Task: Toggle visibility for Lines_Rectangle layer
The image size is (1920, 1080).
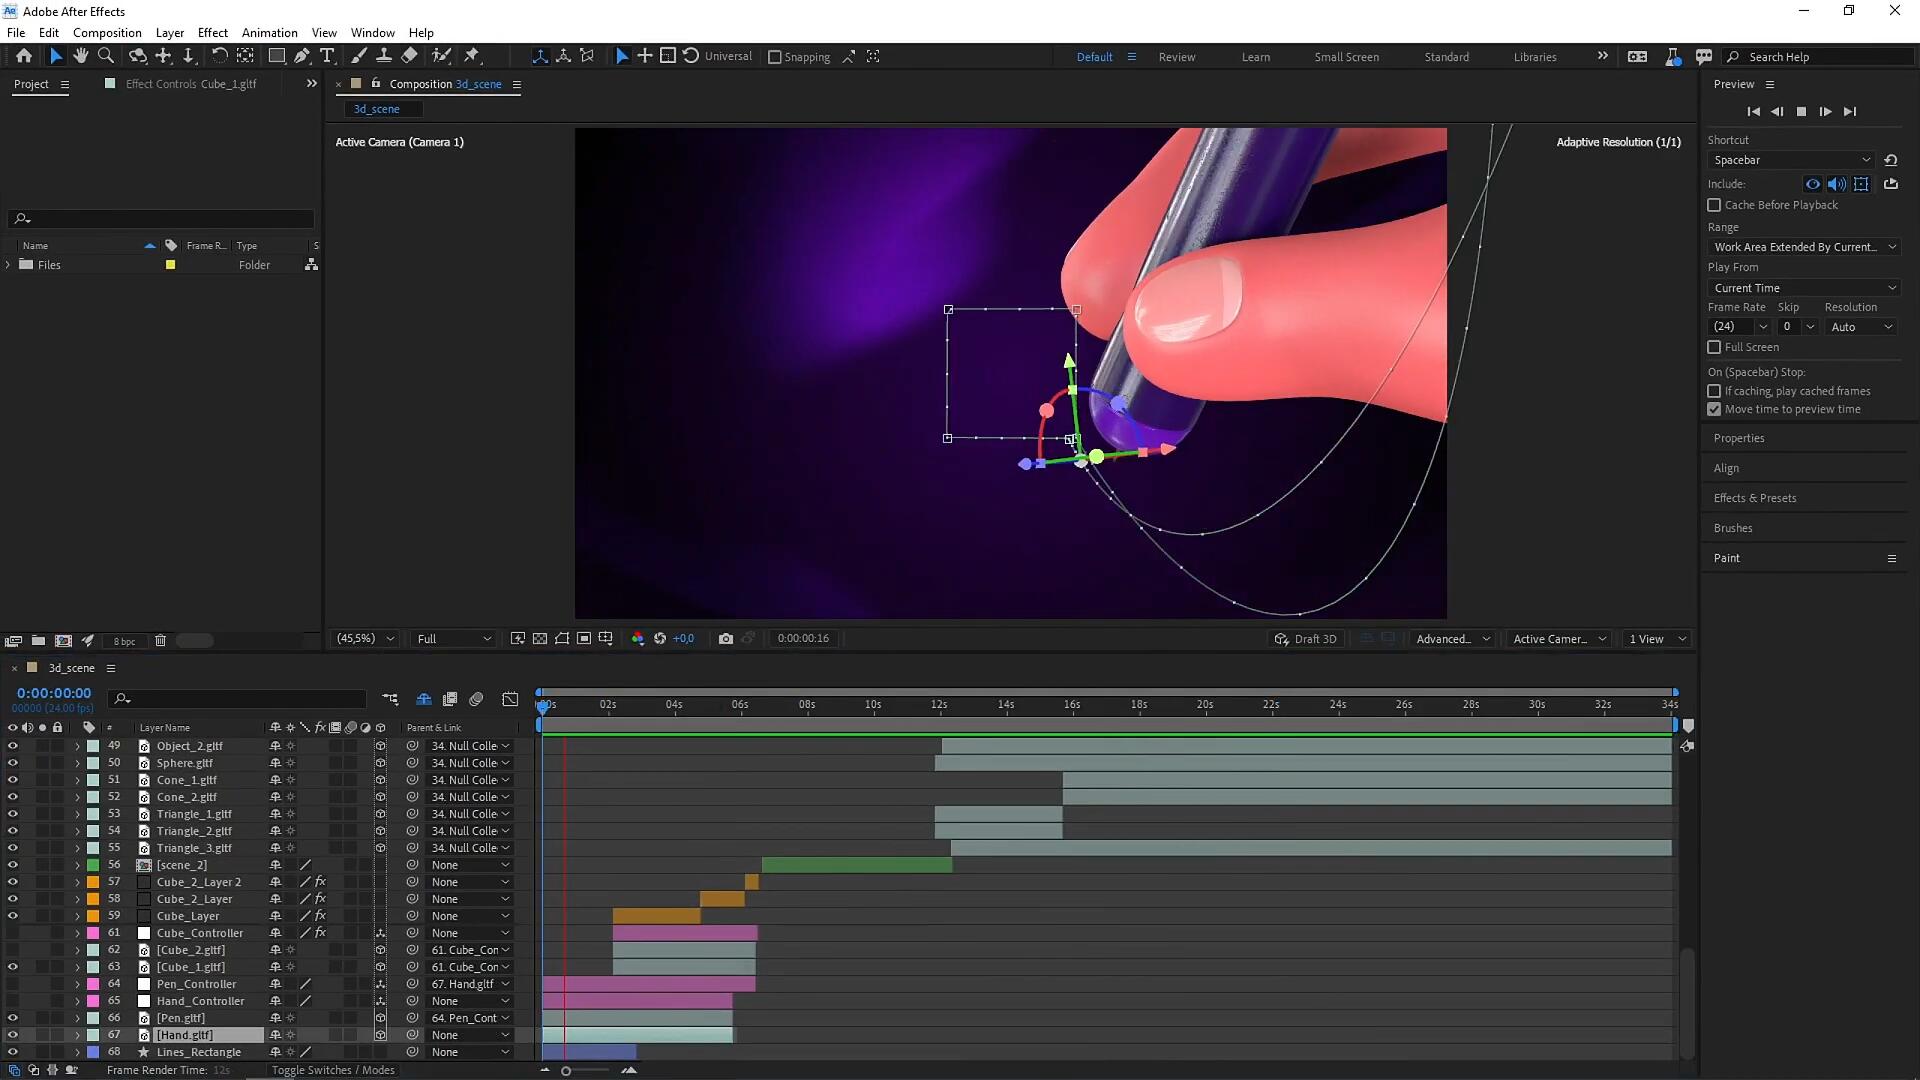Action: (11, 1051)
